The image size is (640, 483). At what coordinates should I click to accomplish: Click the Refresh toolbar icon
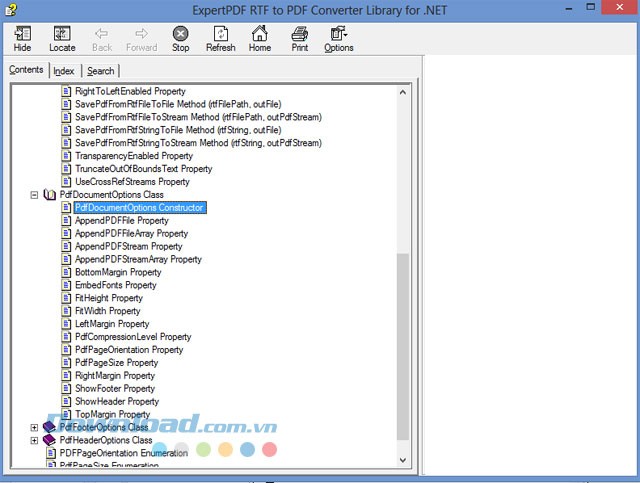[220, 33]
